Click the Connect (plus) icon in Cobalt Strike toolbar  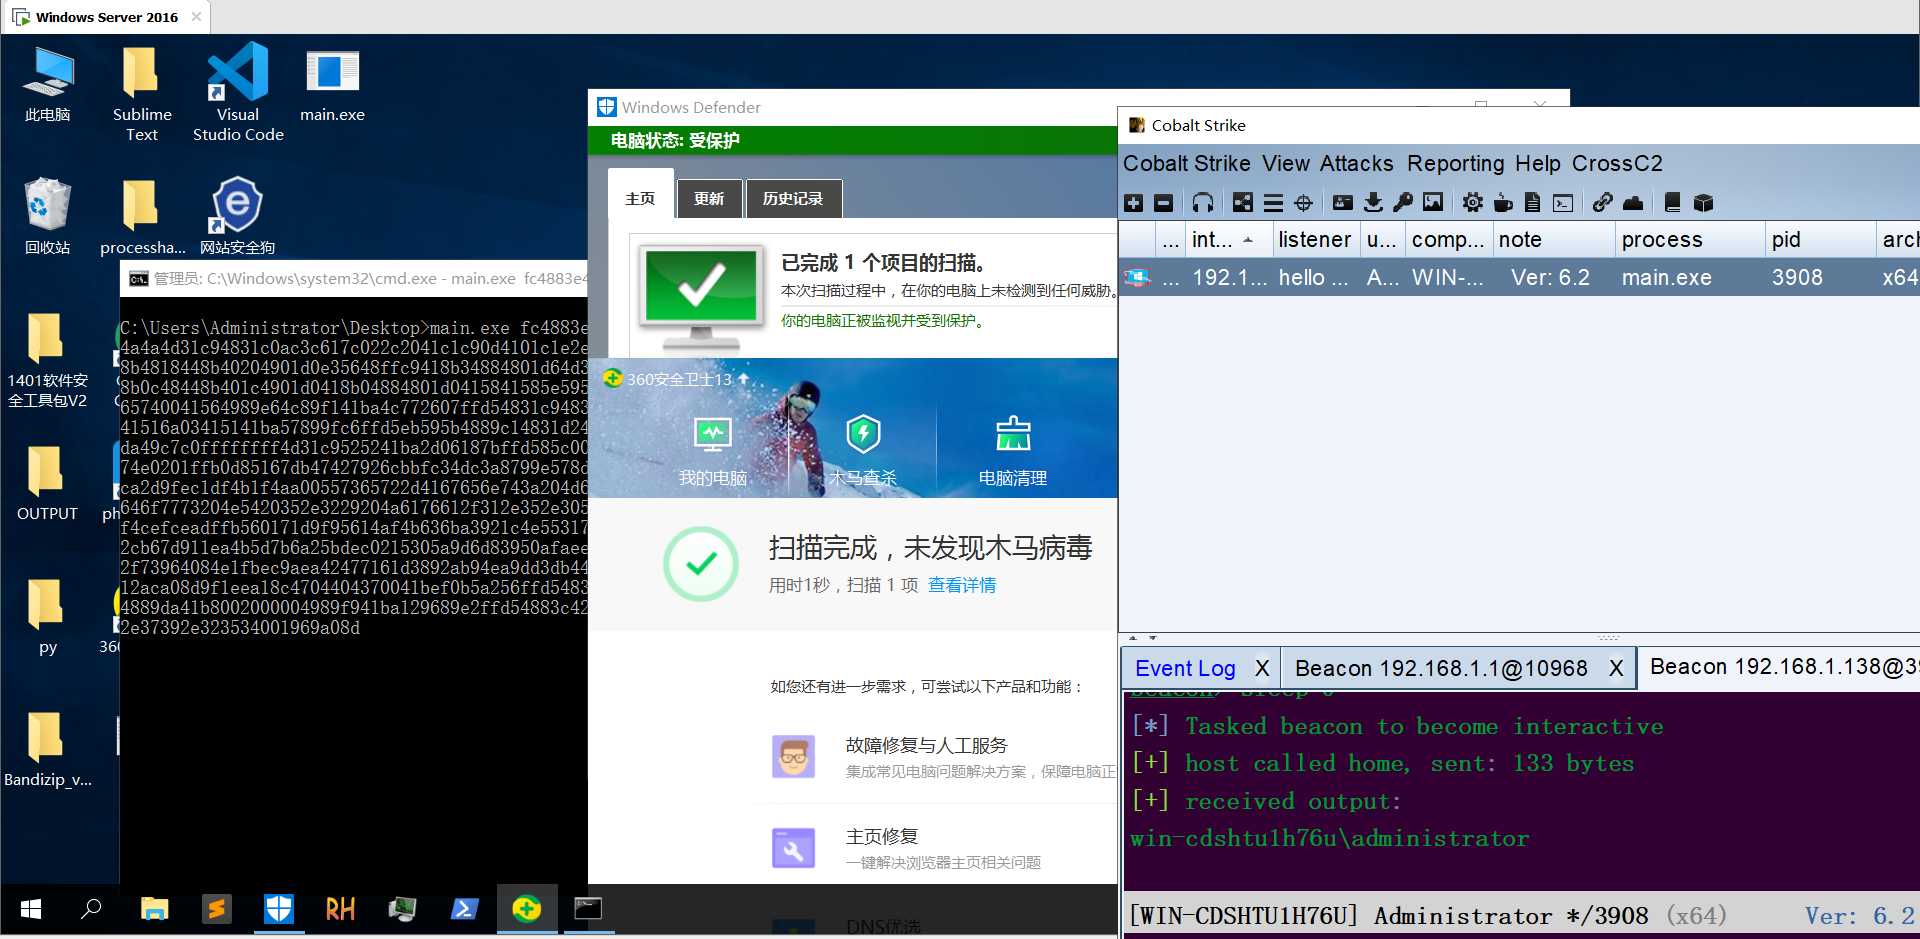click(1133, 203)
